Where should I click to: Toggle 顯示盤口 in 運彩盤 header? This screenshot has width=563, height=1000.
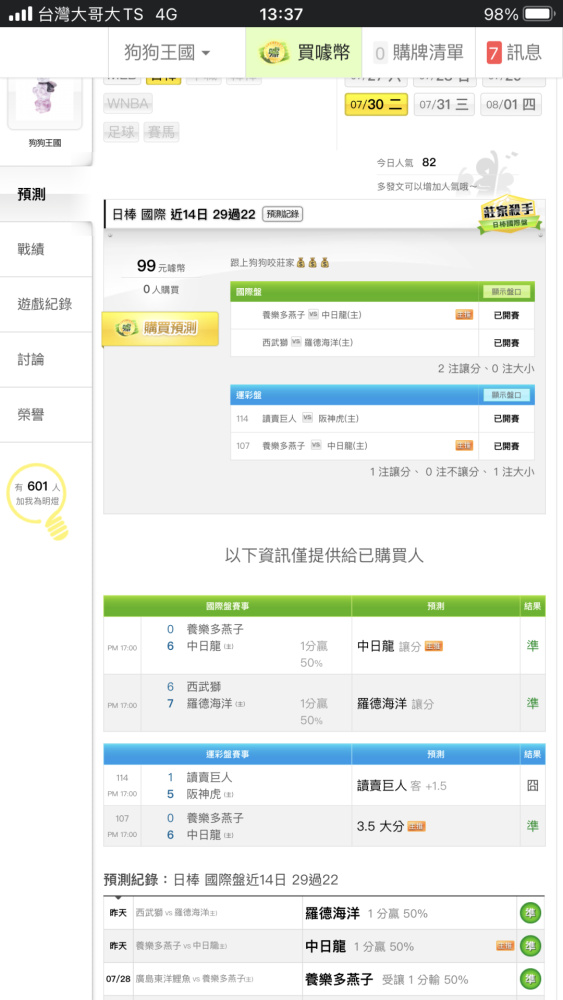point(506,395)
